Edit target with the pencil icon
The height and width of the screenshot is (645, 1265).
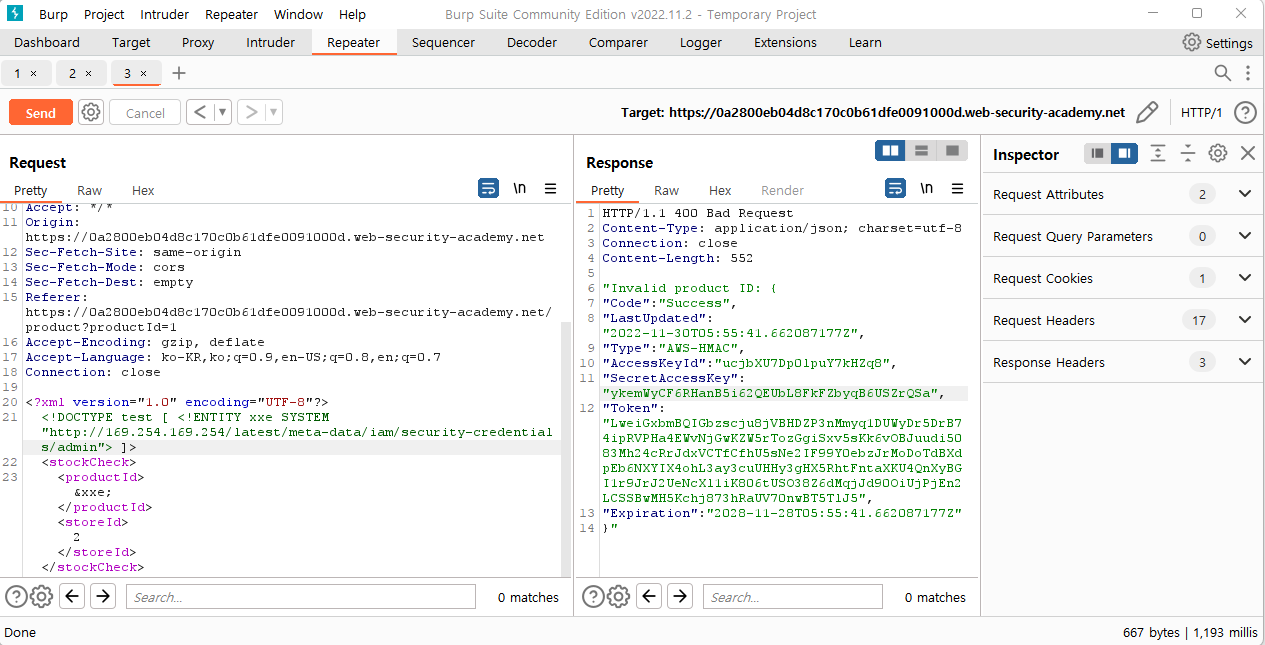click(1147, 112)
